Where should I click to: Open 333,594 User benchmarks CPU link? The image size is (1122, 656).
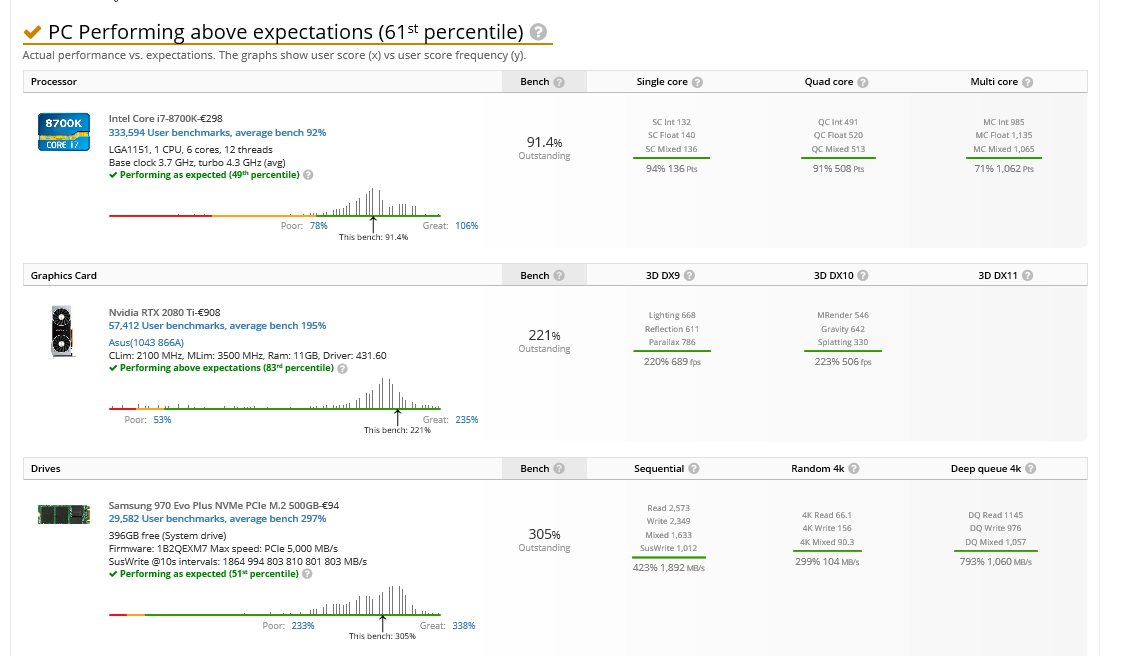218,132
